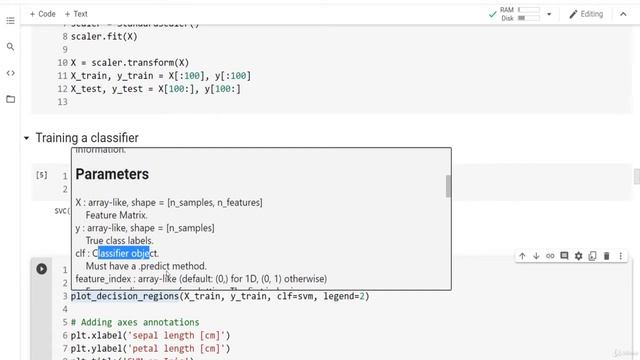
Task: Add a comment to the cell
Action: tap(564, 256)
